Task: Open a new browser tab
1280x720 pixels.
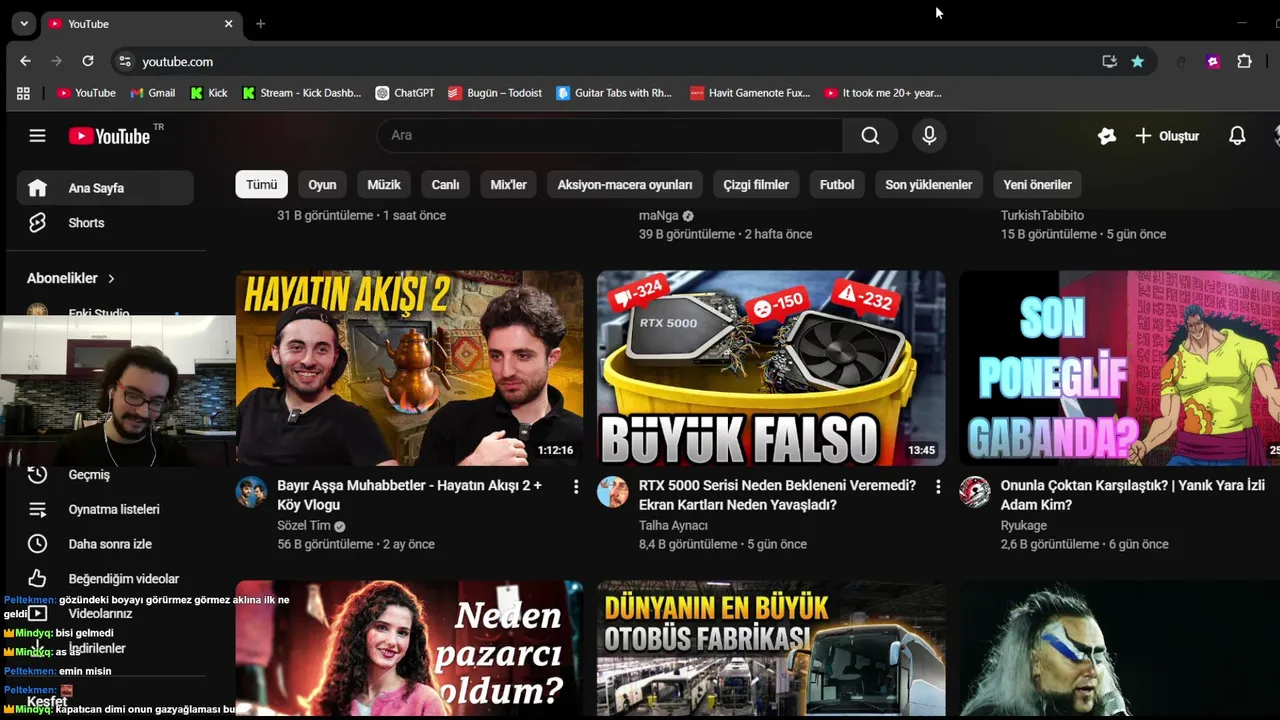Action: click(x=260, y=23)
